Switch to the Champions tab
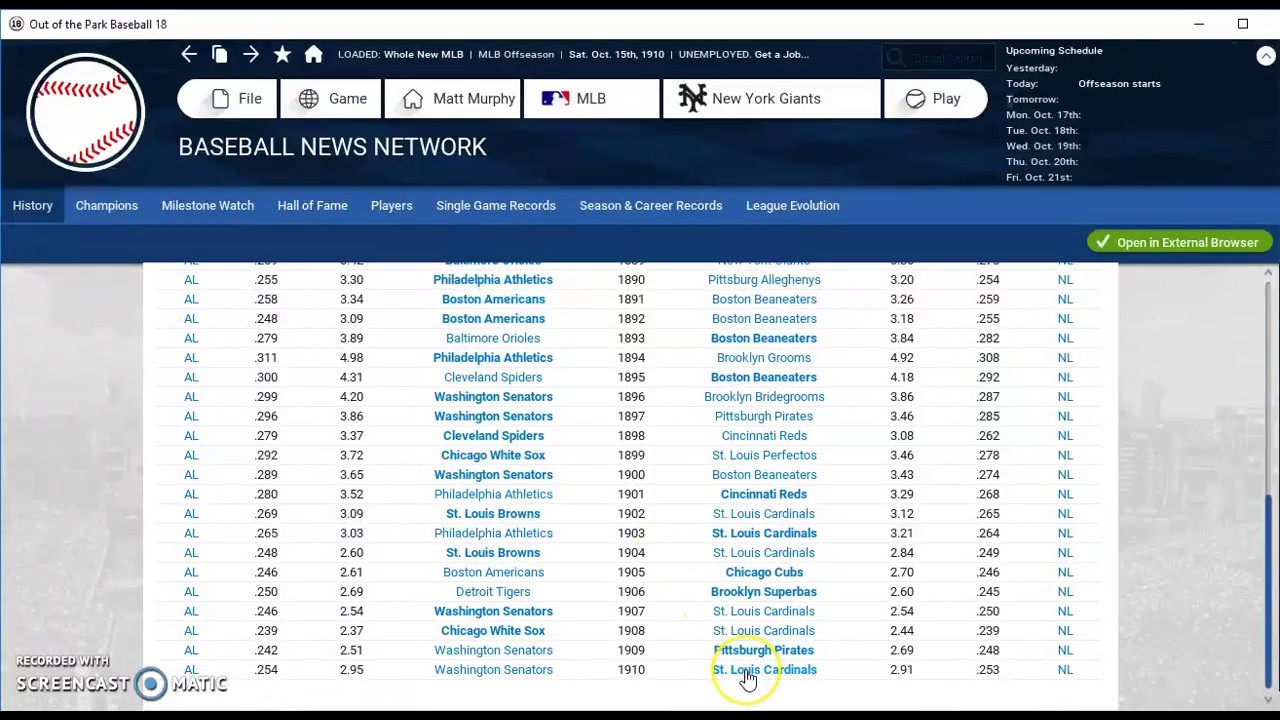Image resolution: width=1280 pixels, height=720 pixels. click(x=107, y=205)
